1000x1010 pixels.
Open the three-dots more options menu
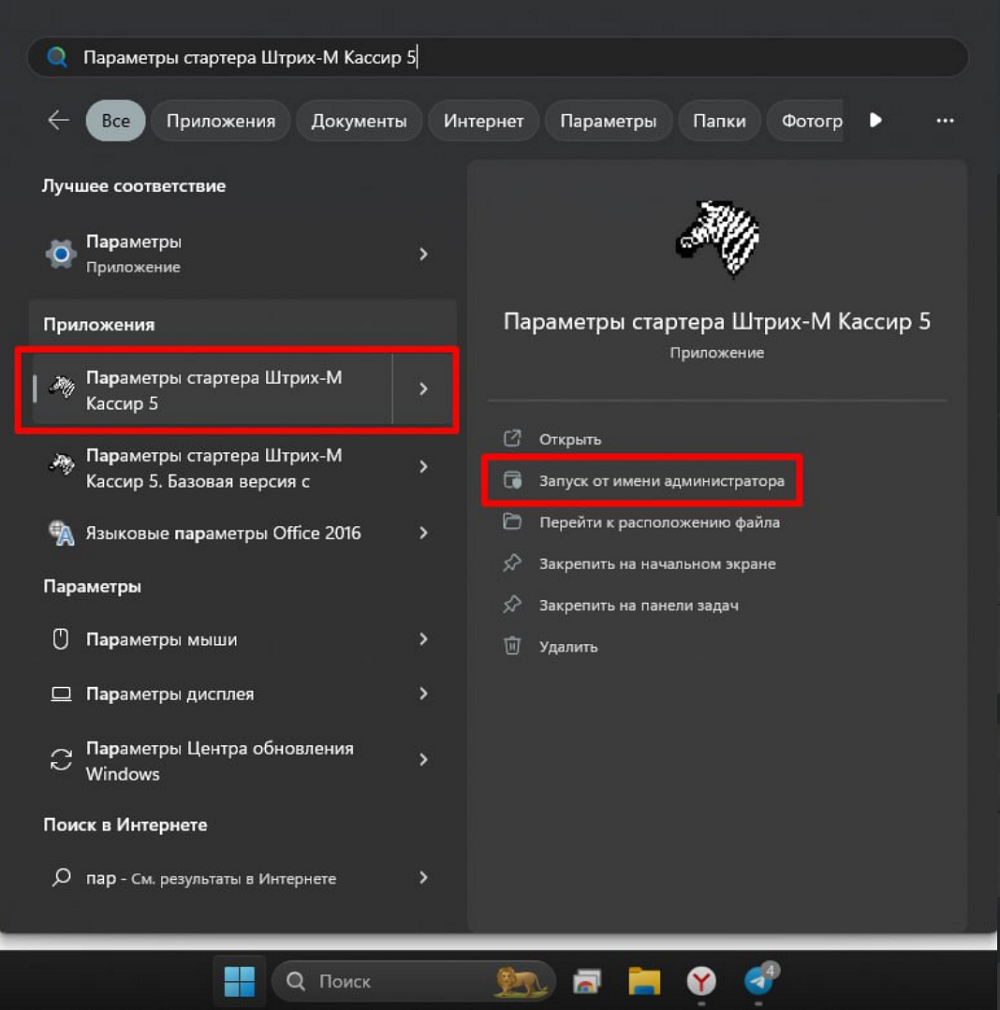click(x=945, y=120)
